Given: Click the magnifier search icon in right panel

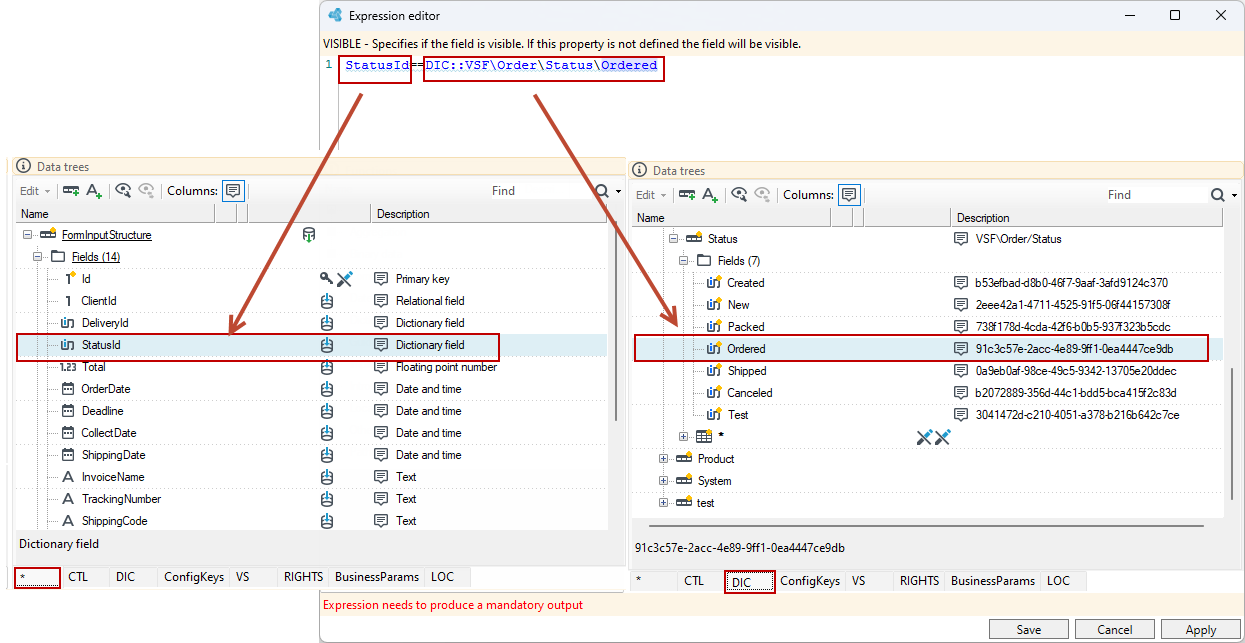Looking at the screenshot, I should click(x=1218, y=194).
